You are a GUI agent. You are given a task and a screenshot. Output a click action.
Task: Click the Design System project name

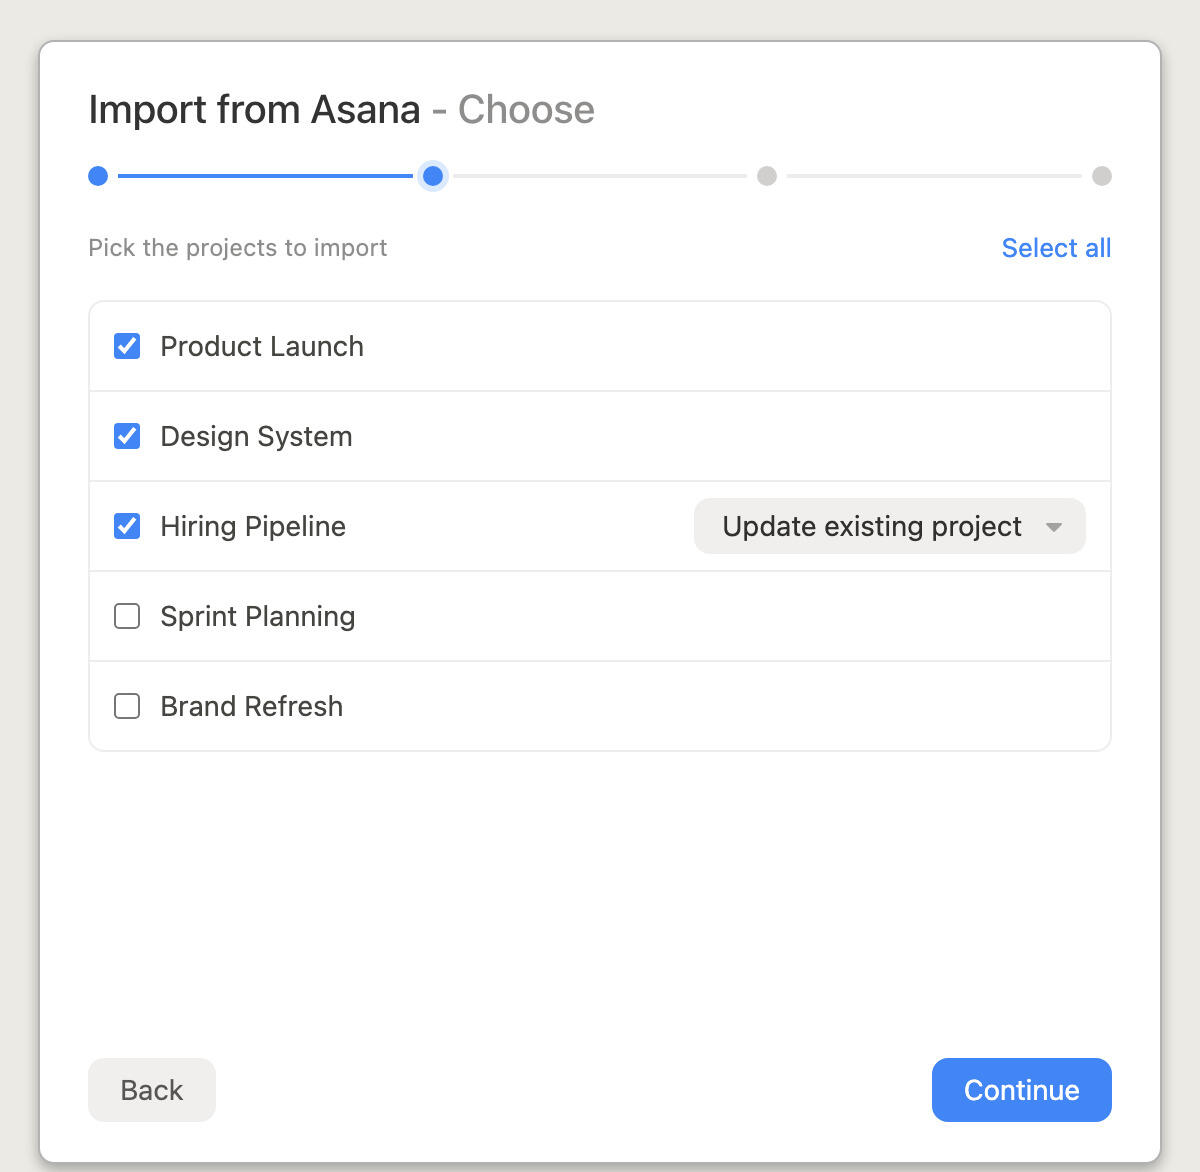[x=256, y=436]
